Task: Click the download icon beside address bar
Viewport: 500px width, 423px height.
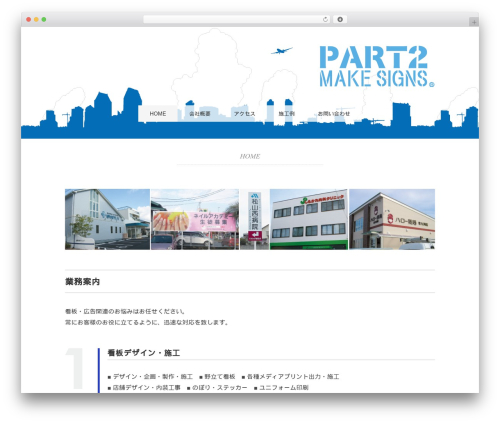Action: 340,19
